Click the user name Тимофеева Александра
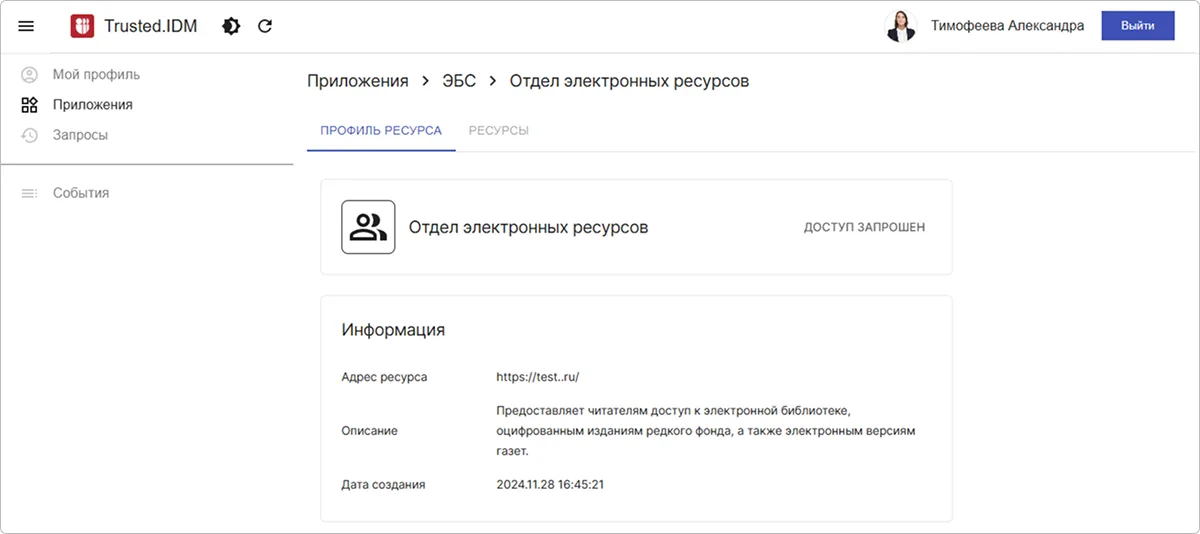This screenshot has height=534, width=1200. (x=1007, y=26)
